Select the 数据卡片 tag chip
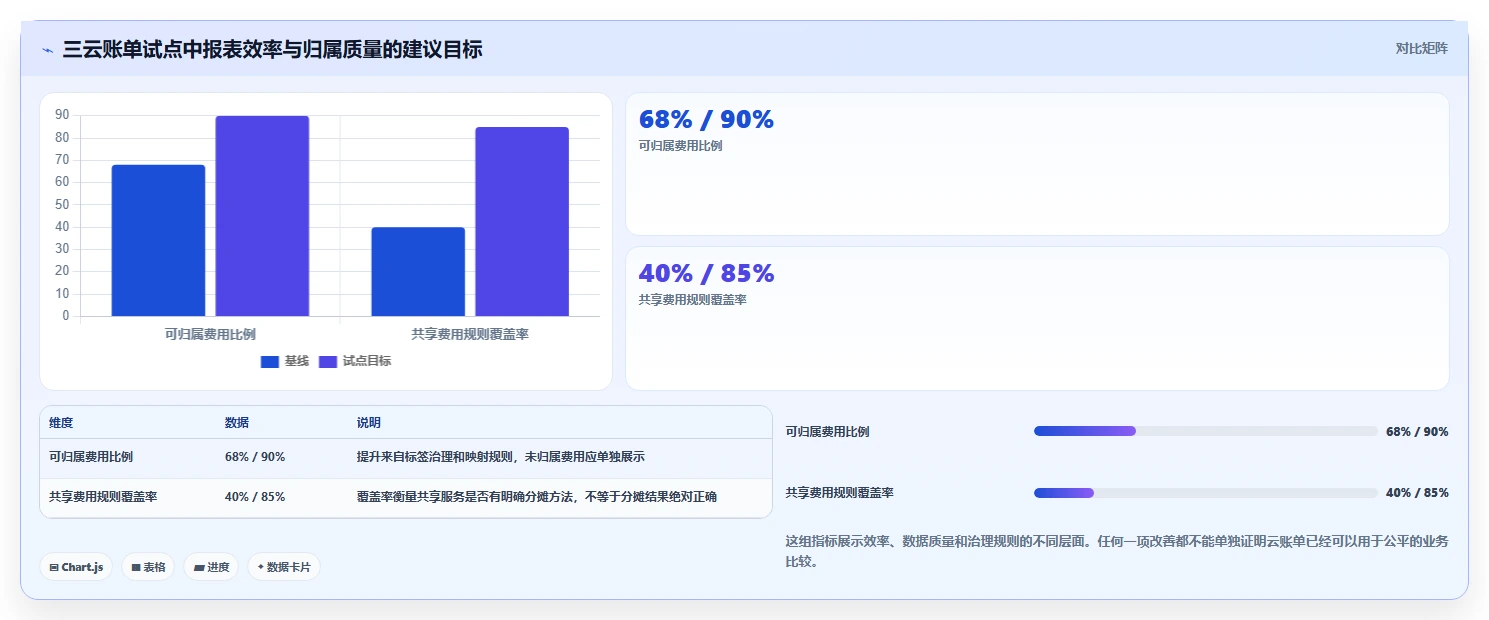Screen dimensions: 1489x620 point(284,567)
